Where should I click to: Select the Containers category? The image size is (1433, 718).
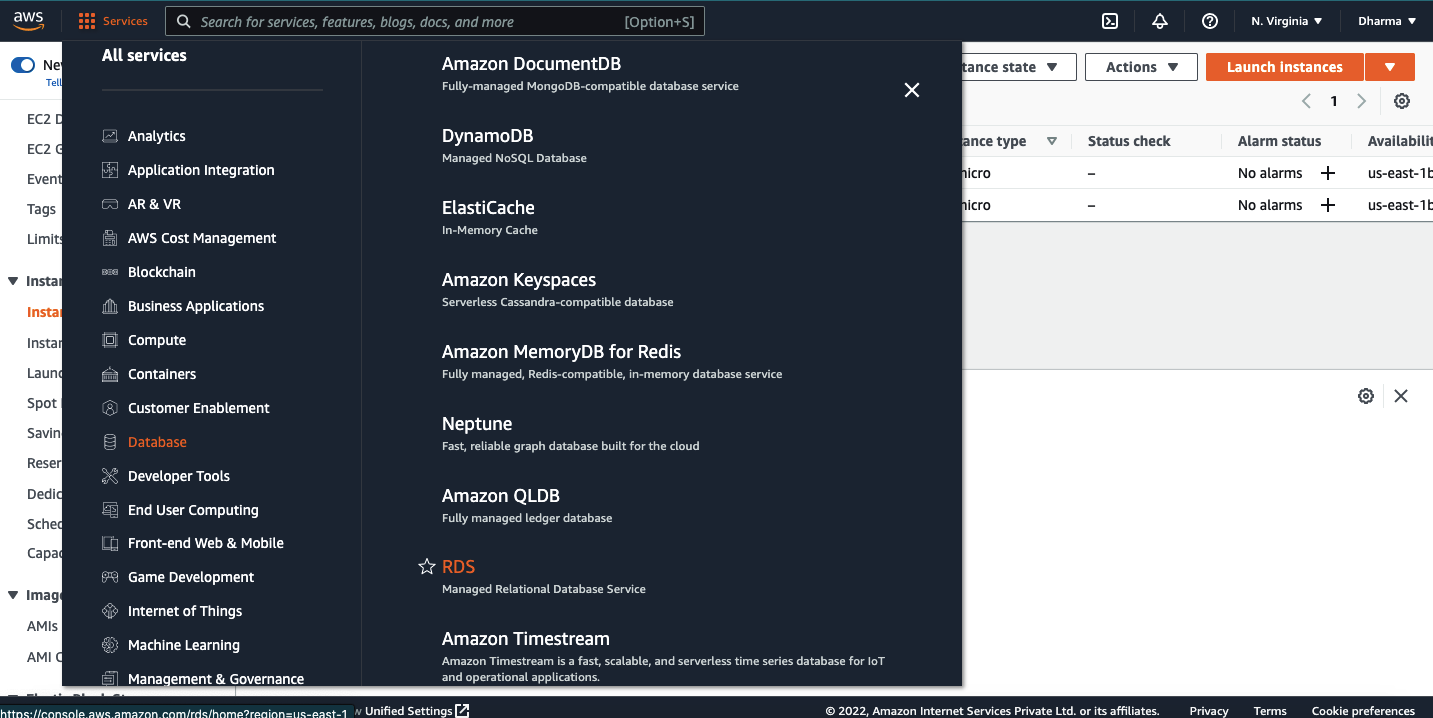[162, 374]
